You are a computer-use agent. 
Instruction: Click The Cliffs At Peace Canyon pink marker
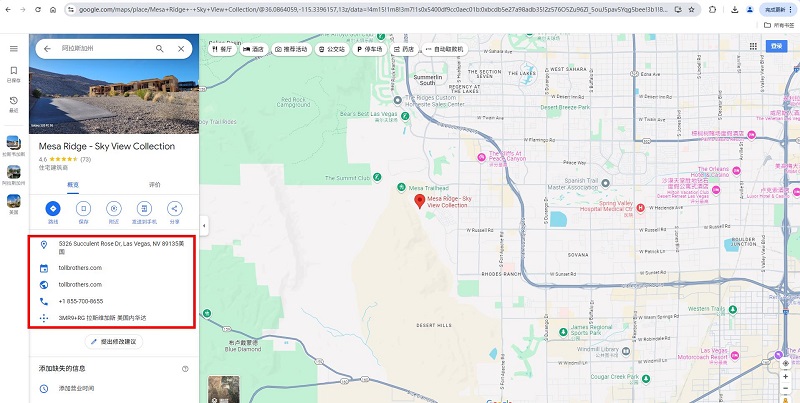click(481, 158)
